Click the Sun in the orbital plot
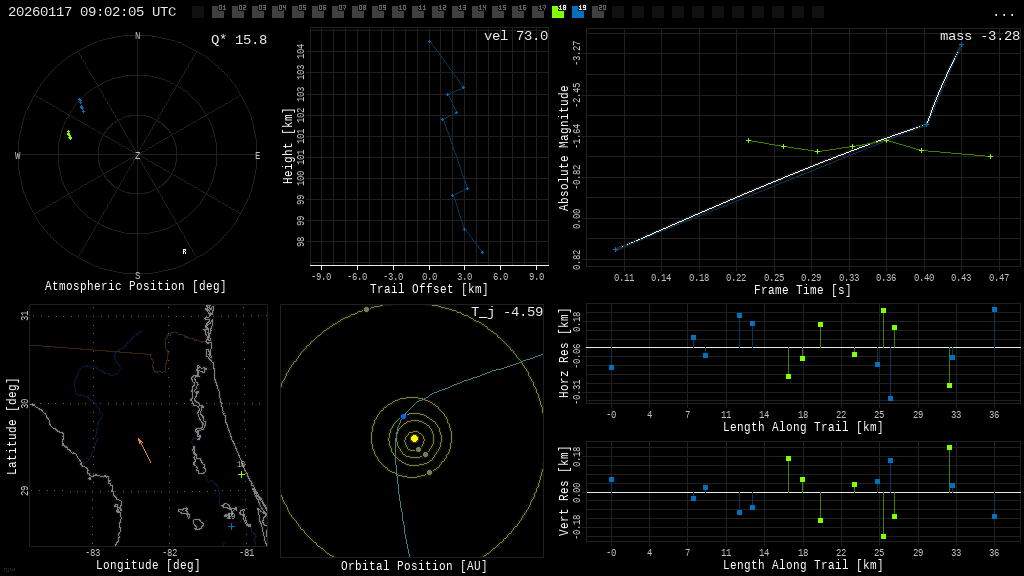 click(414, 438)
